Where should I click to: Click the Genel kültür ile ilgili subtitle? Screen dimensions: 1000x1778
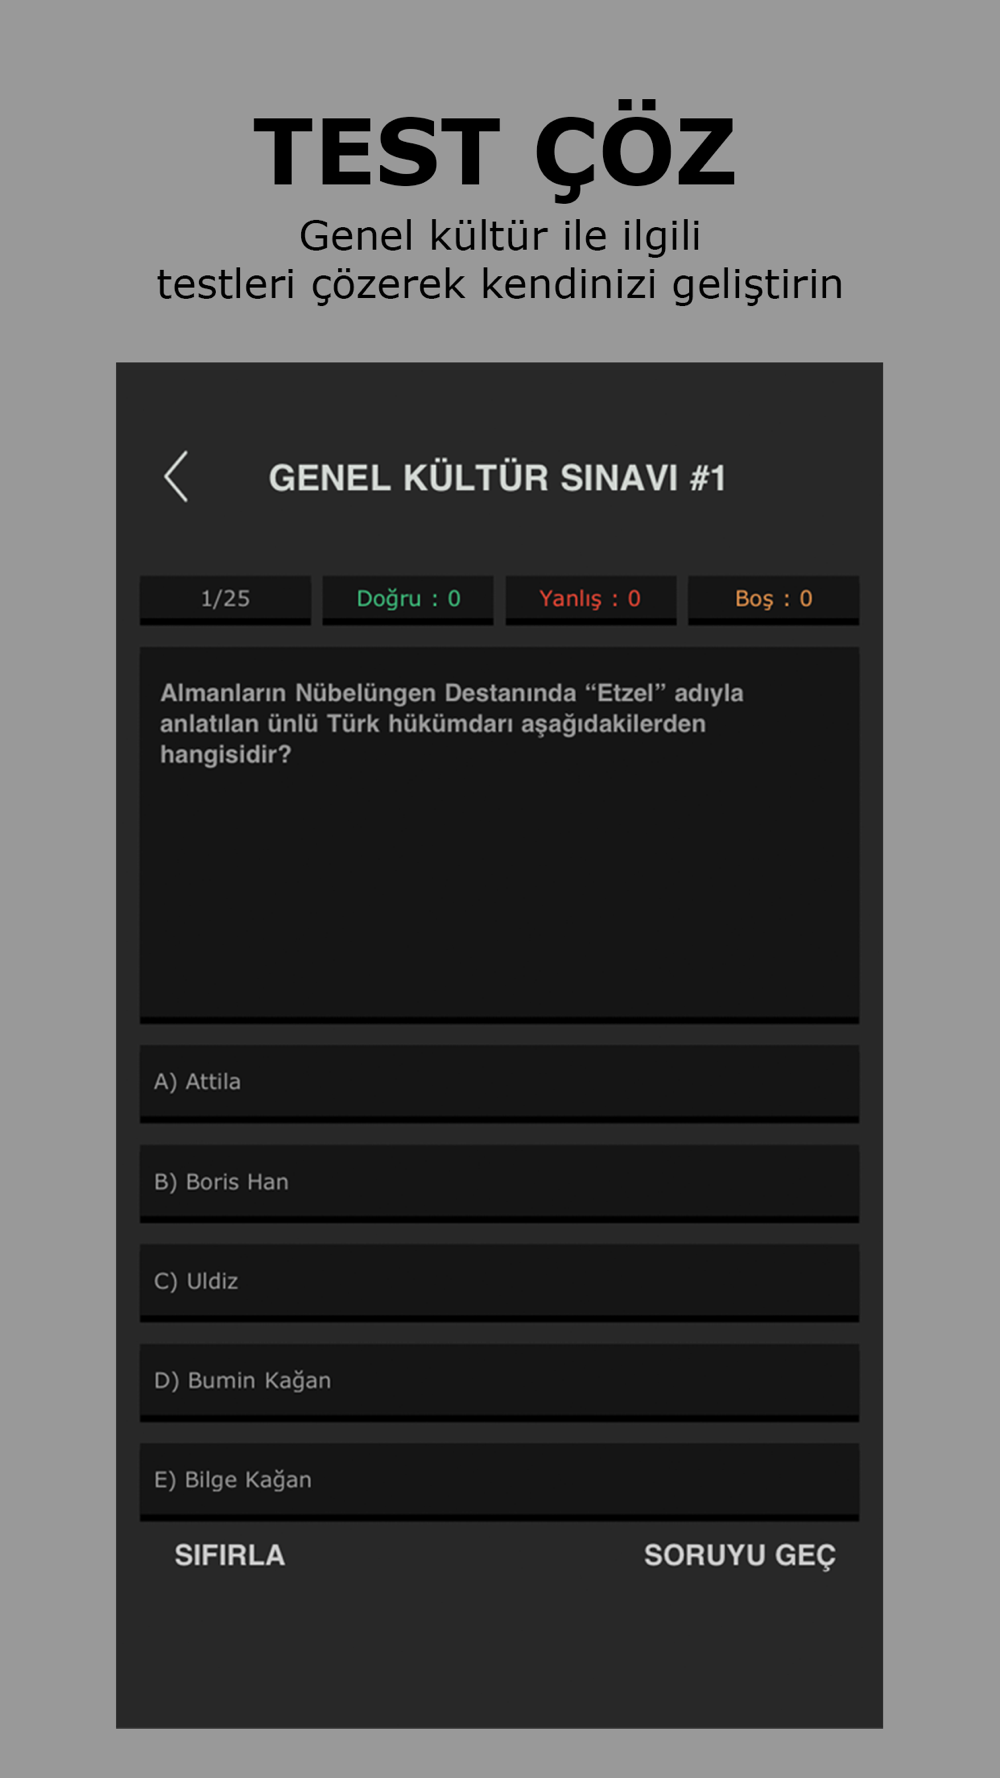pos(500,236)
